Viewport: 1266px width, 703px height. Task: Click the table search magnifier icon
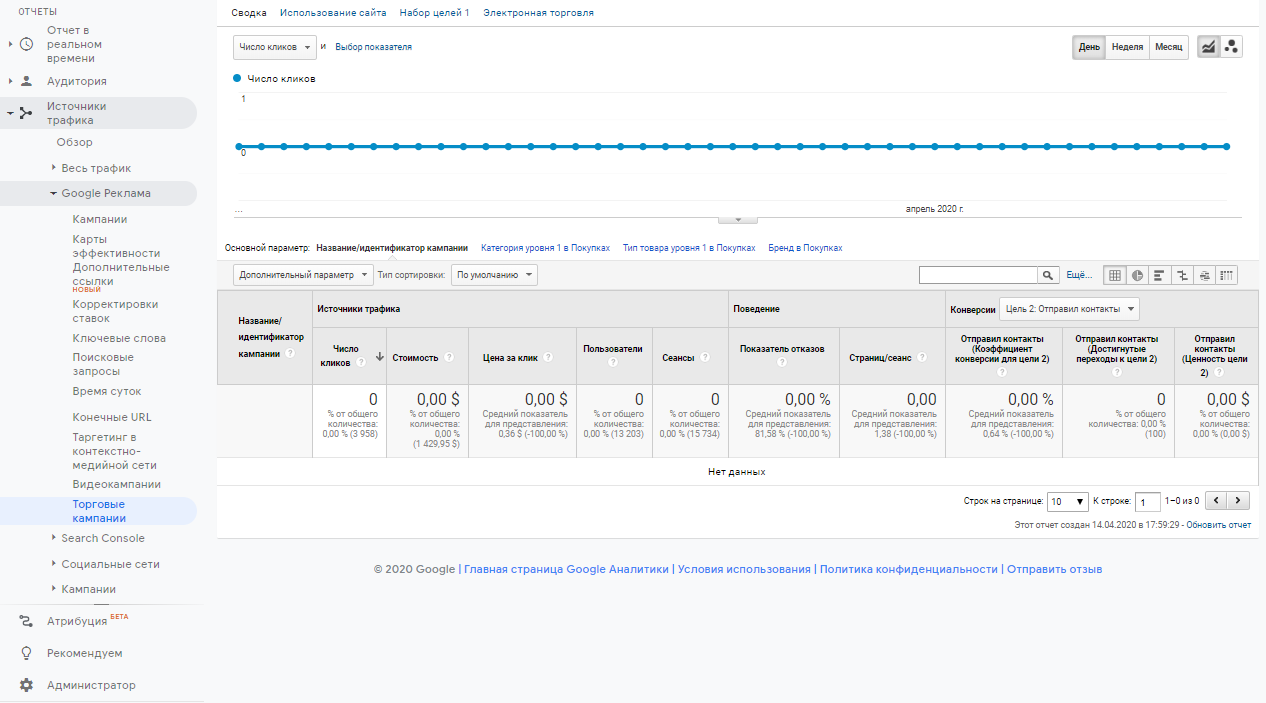click(1048, 275)
